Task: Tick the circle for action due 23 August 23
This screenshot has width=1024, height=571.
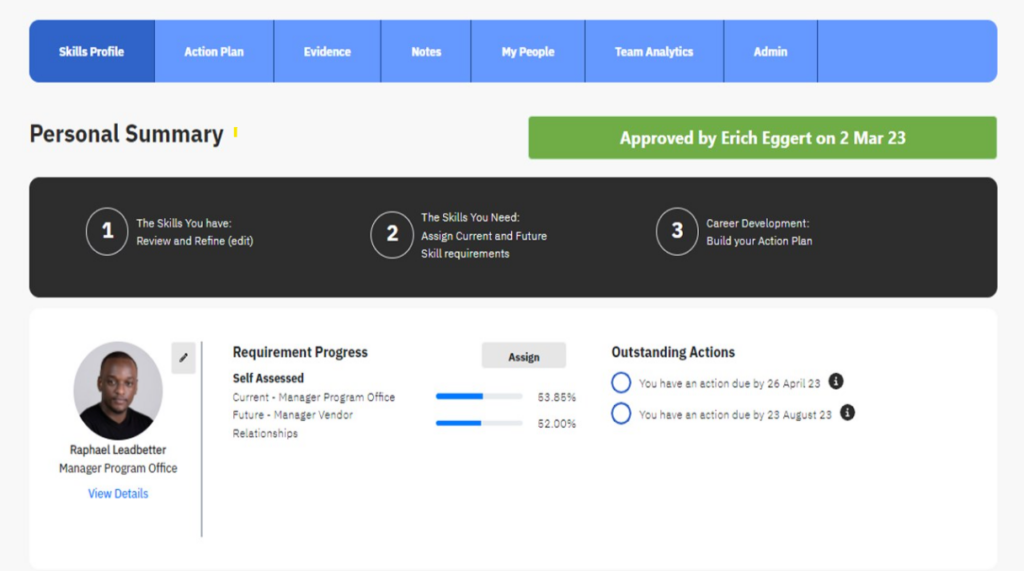Action: pyautogui.click(x=621, y=414)
